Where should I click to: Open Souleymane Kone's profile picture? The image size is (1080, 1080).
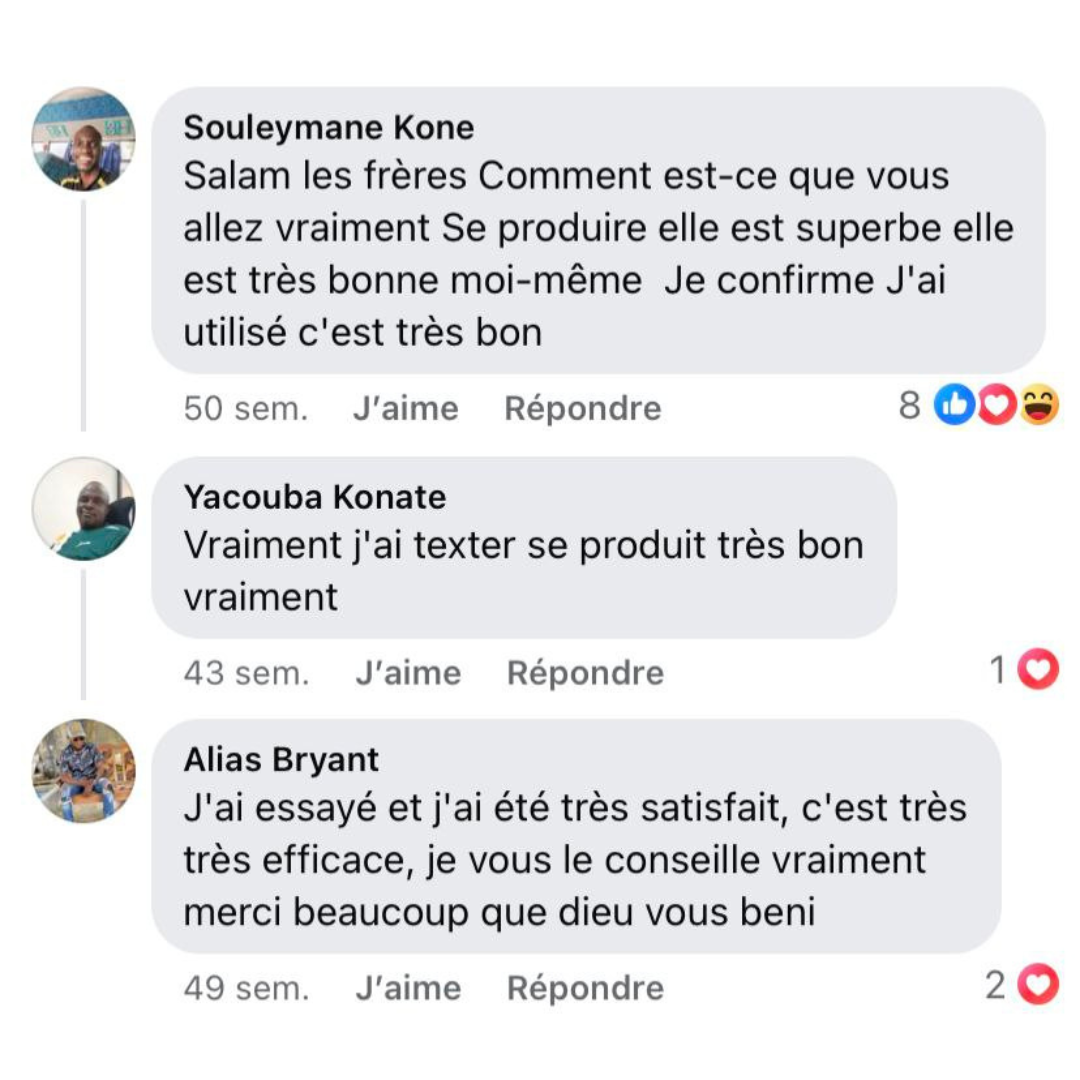pos(83,139)
